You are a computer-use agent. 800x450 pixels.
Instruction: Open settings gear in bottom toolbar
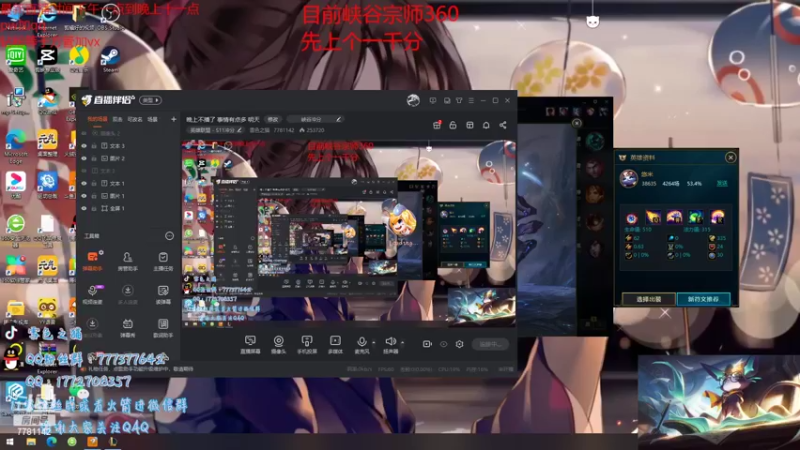point(459,344)
